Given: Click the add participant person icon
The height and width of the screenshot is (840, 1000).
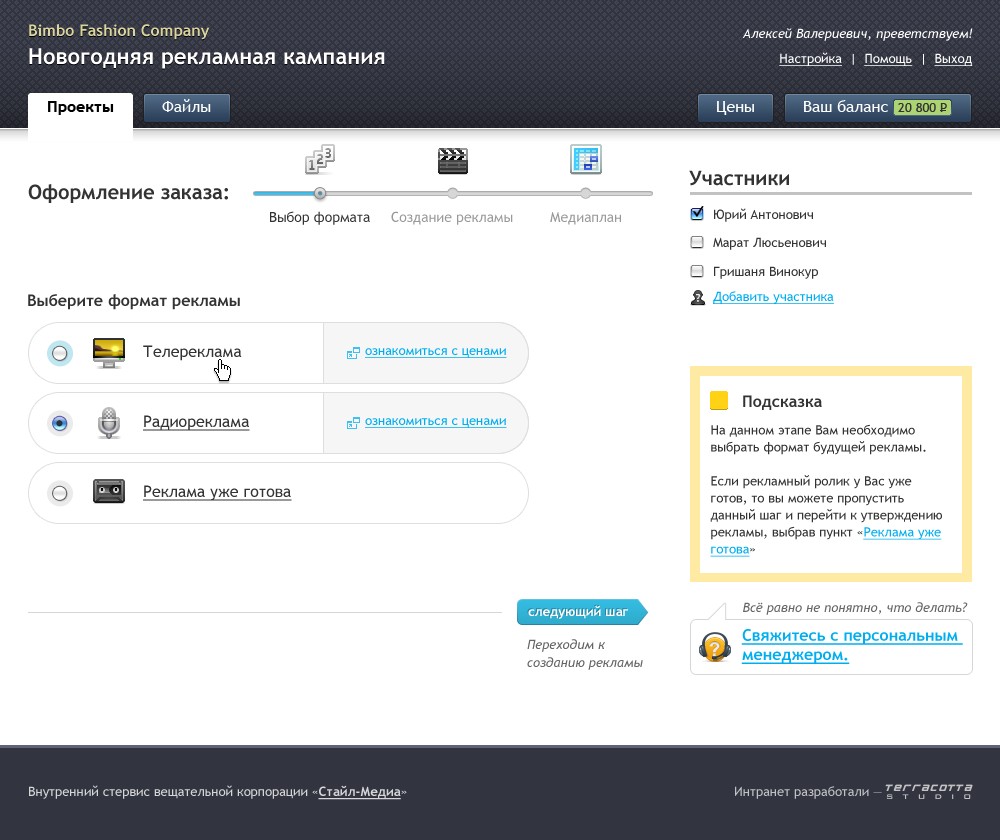Looking at the screenshot, I should (x=698, y=297).
